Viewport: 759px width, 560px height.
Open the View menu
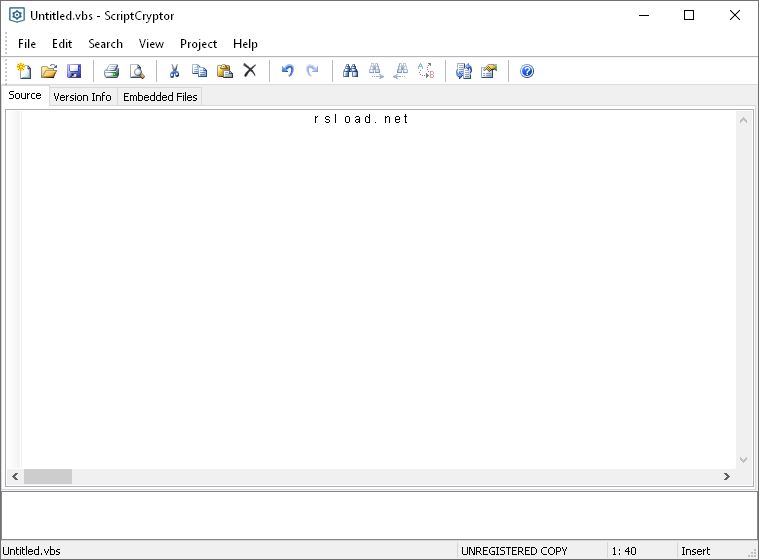pyautogui.click(x=151, y=44)
